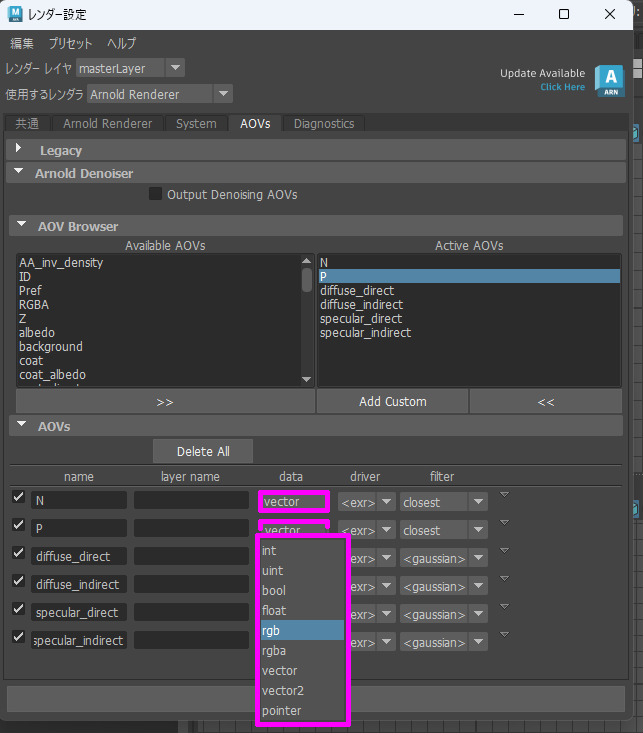Choose int from data type list
643x733 pixels.
tap(303, 551)
